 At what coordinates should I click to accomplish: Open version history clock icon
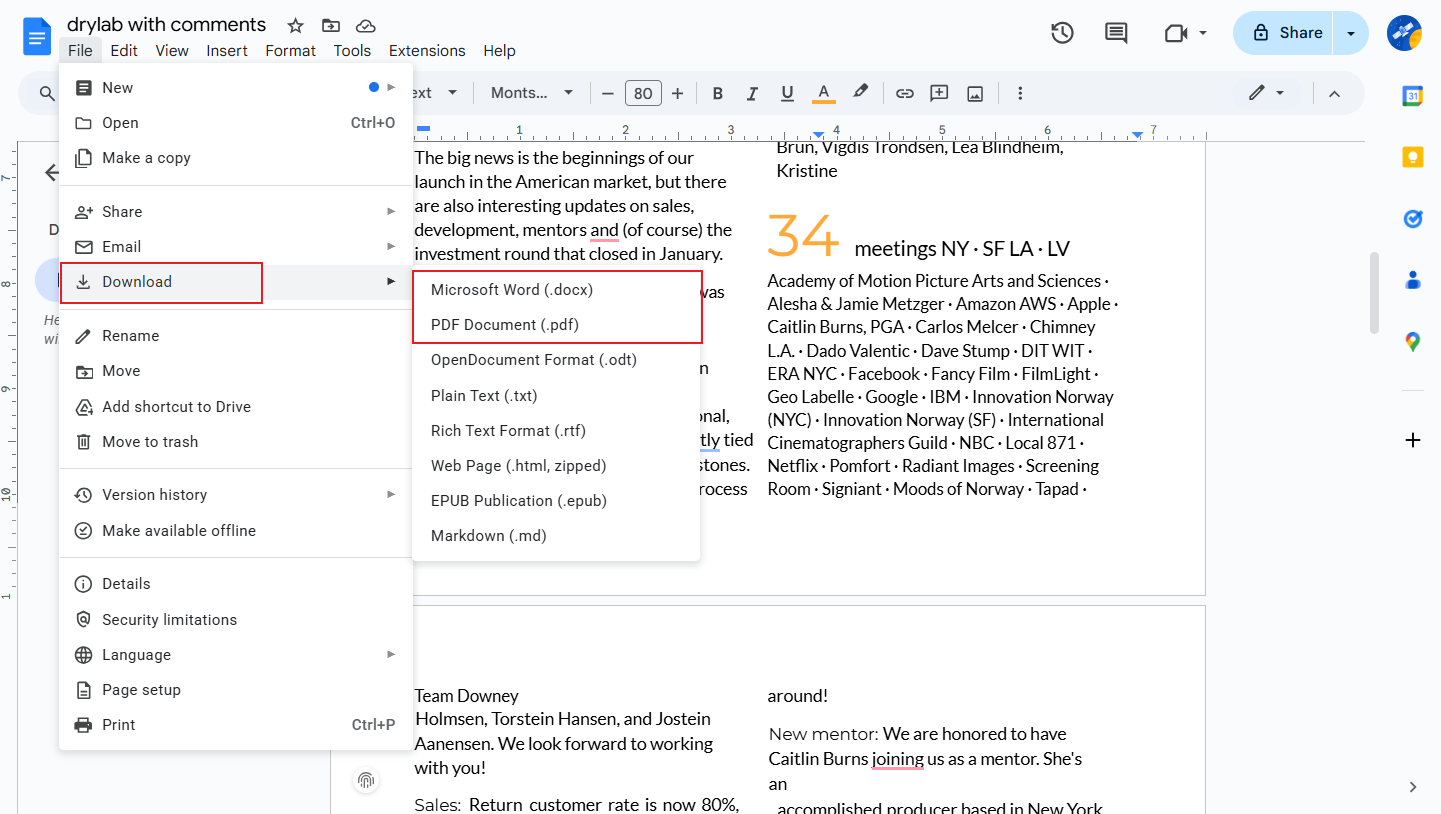1062,32
